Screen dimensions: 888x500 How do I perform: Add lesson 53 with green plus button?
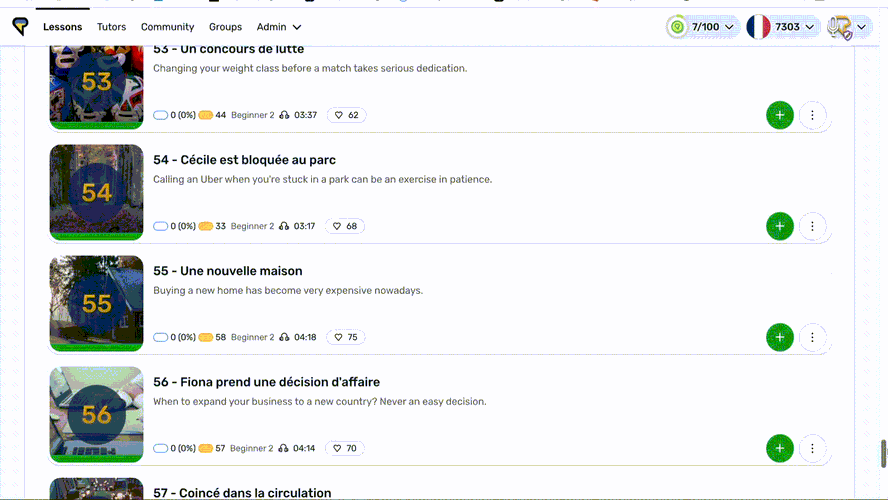point(780,115)
